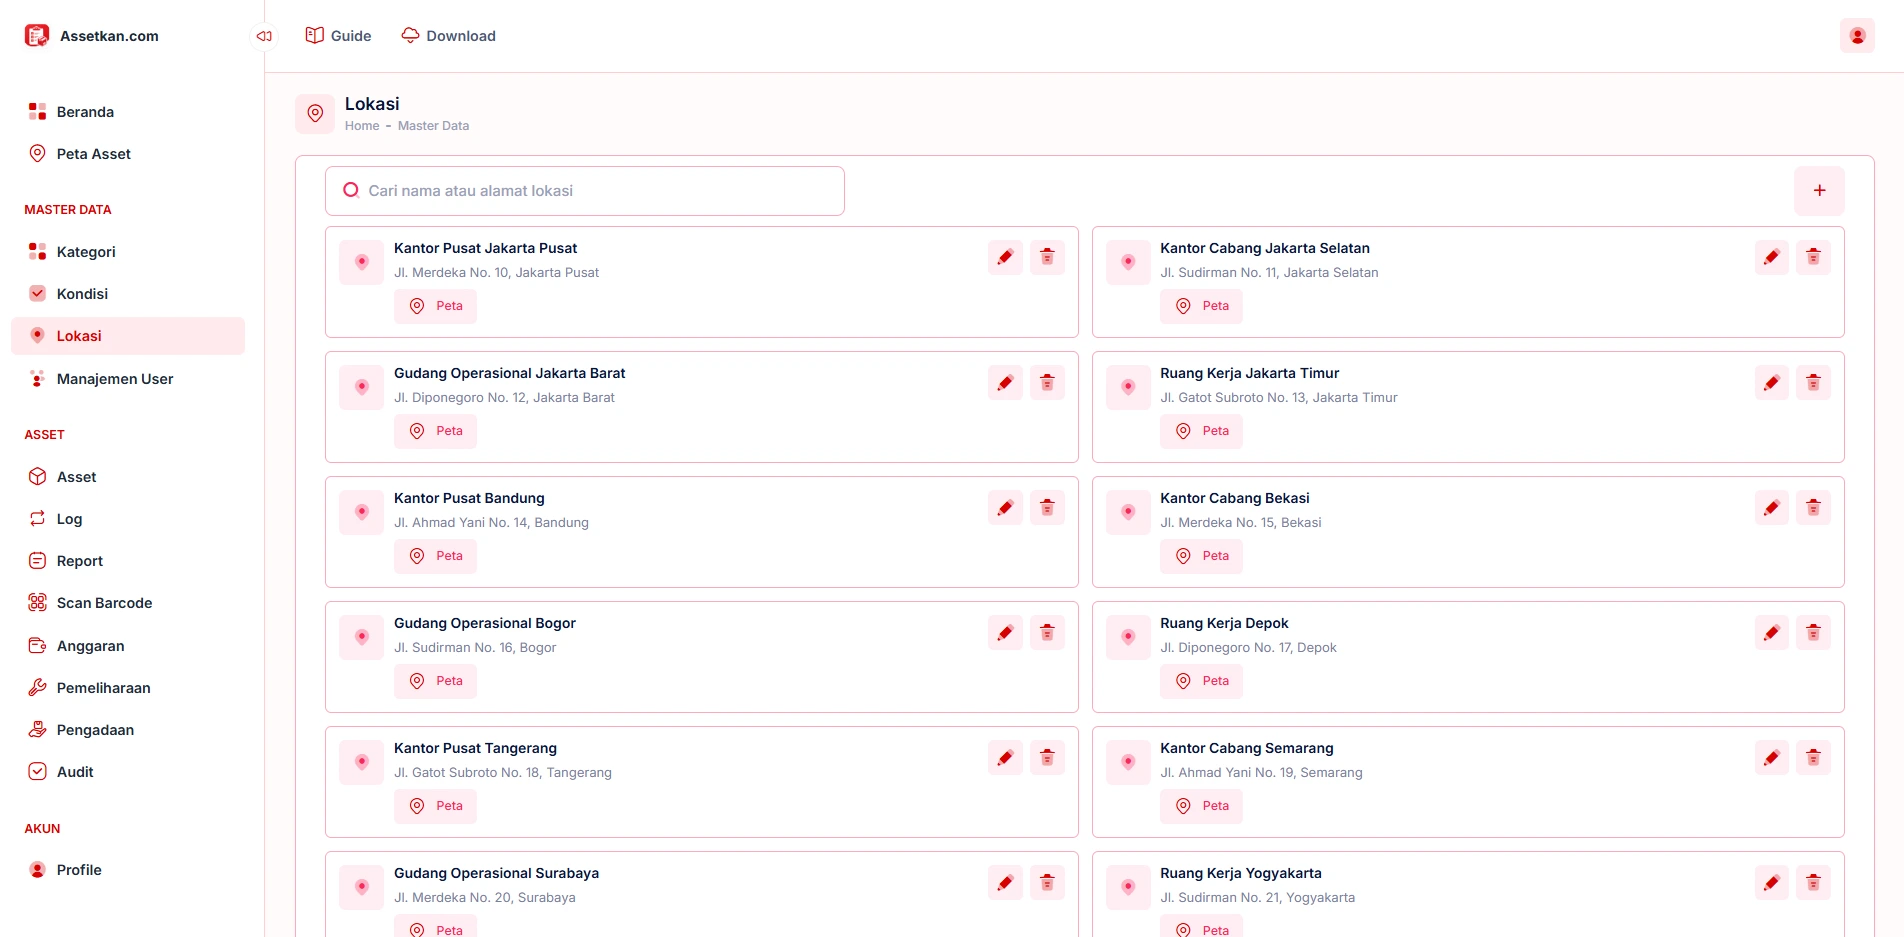Navigate to Asset list
The width and height of the screenshot is (1904, 937).
[x=128, y=477]
